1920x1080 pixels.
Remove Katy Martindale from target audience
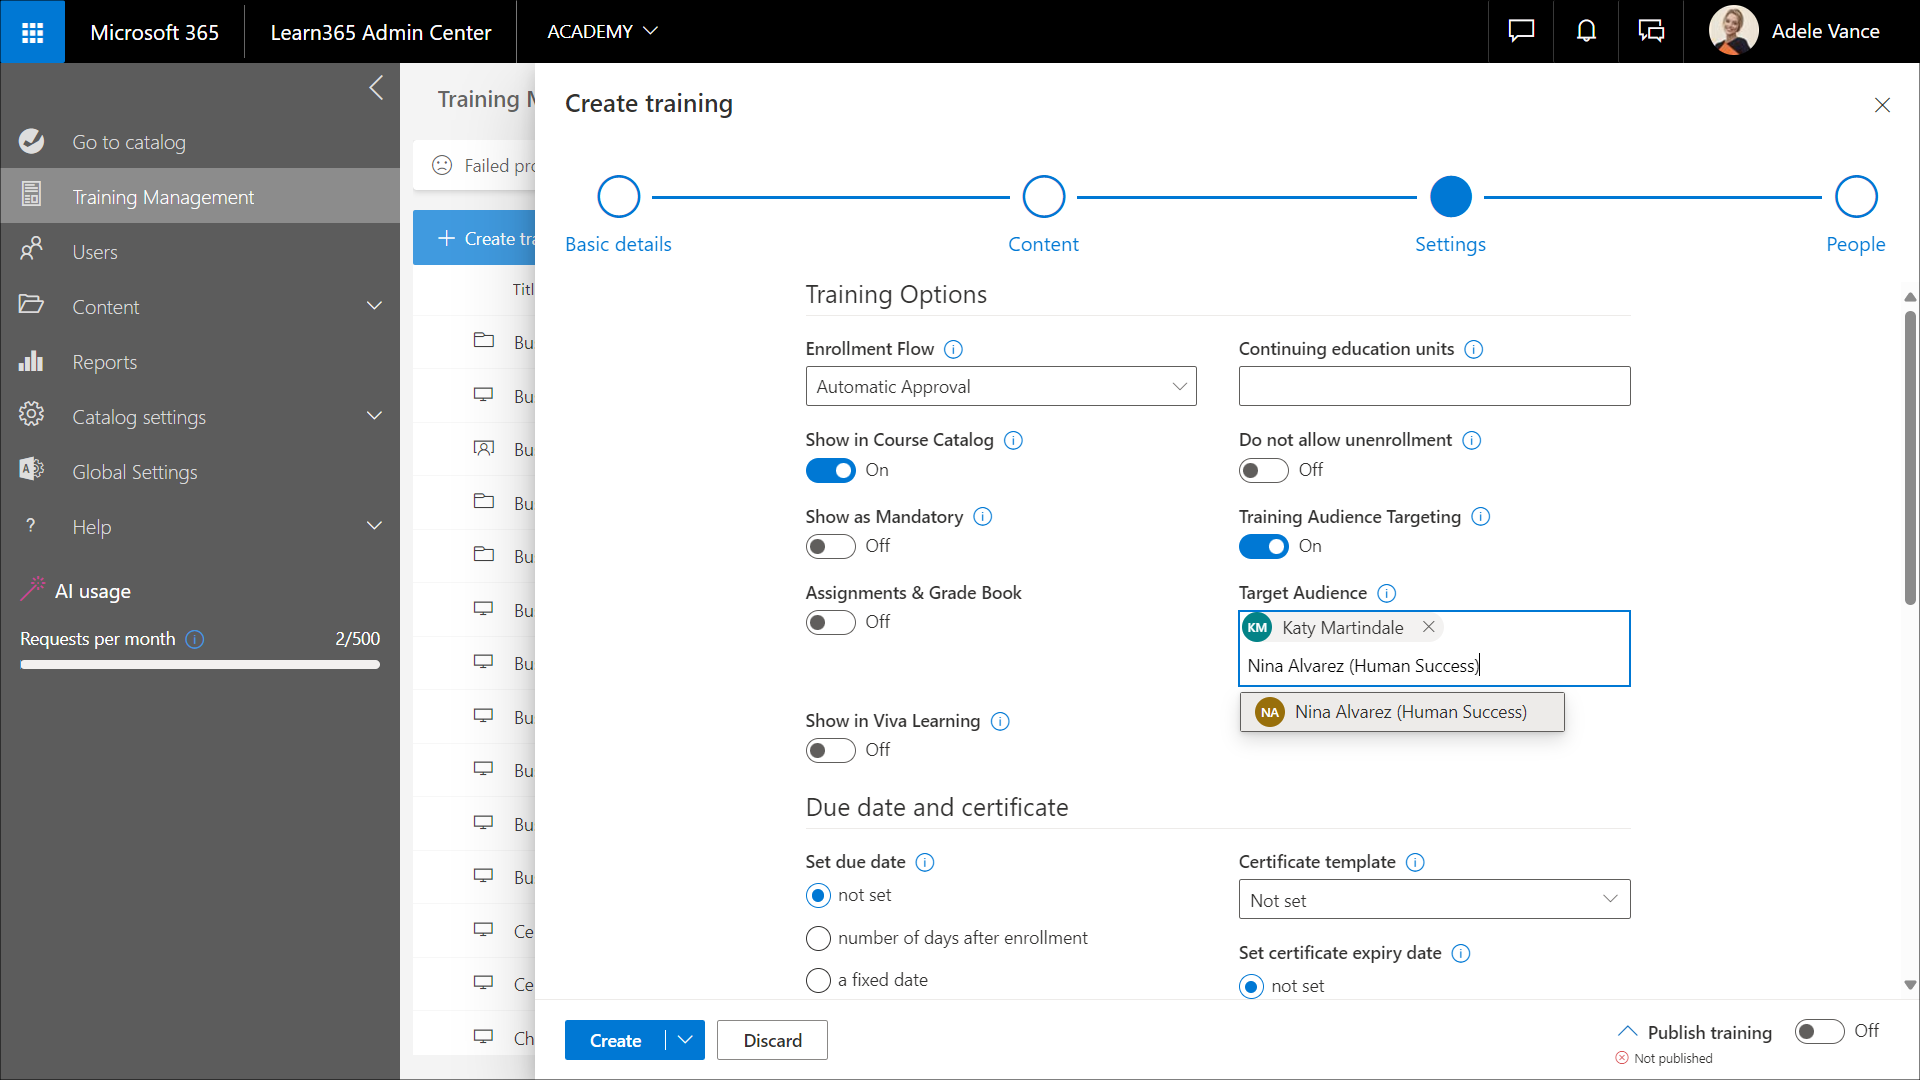(1429, 627)
